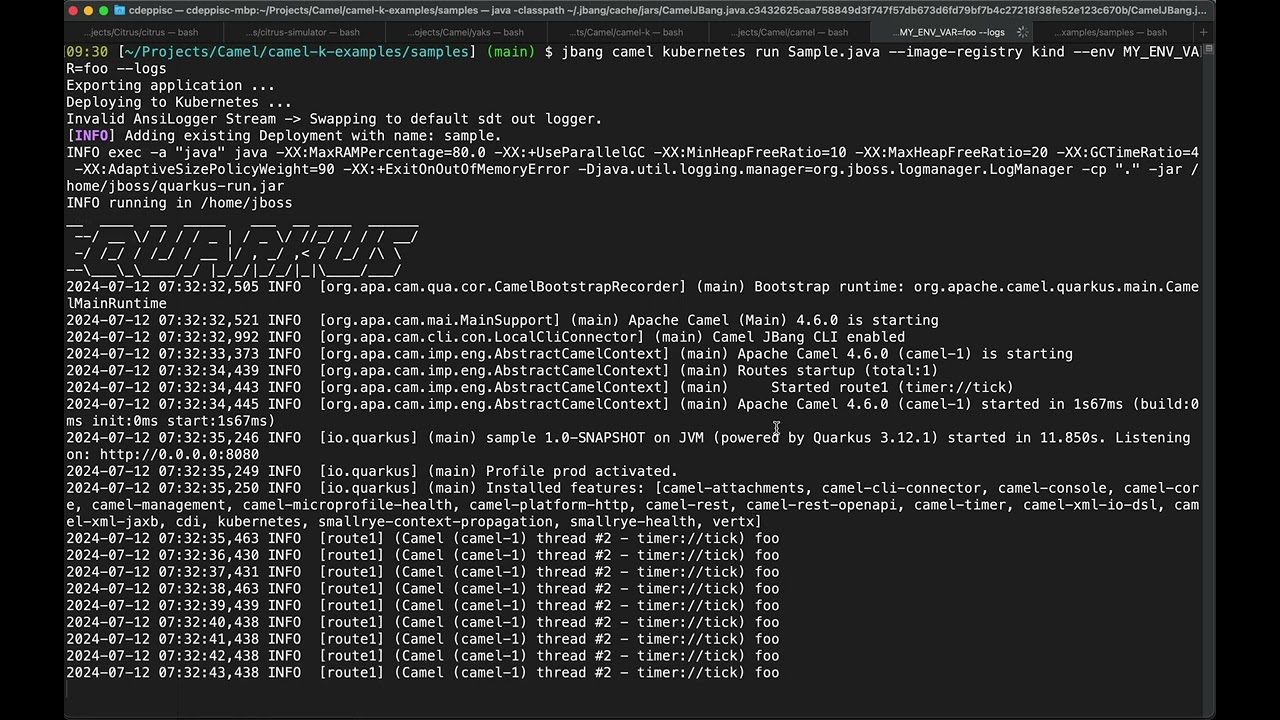
Task: Click the 07:32:39,439 timer tick foo line
Action: click(422, 605)
